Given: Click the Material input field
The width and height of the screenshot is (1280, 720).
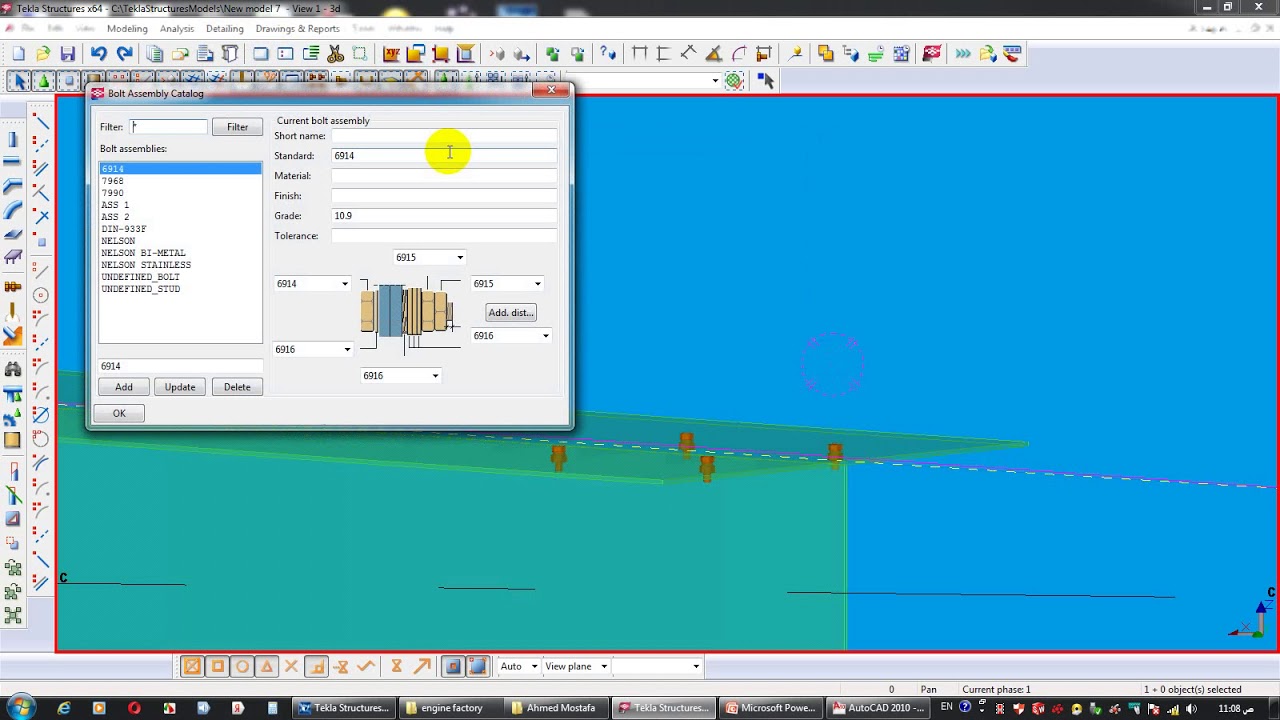Looking at the screenshot, I should click(444, 176).
